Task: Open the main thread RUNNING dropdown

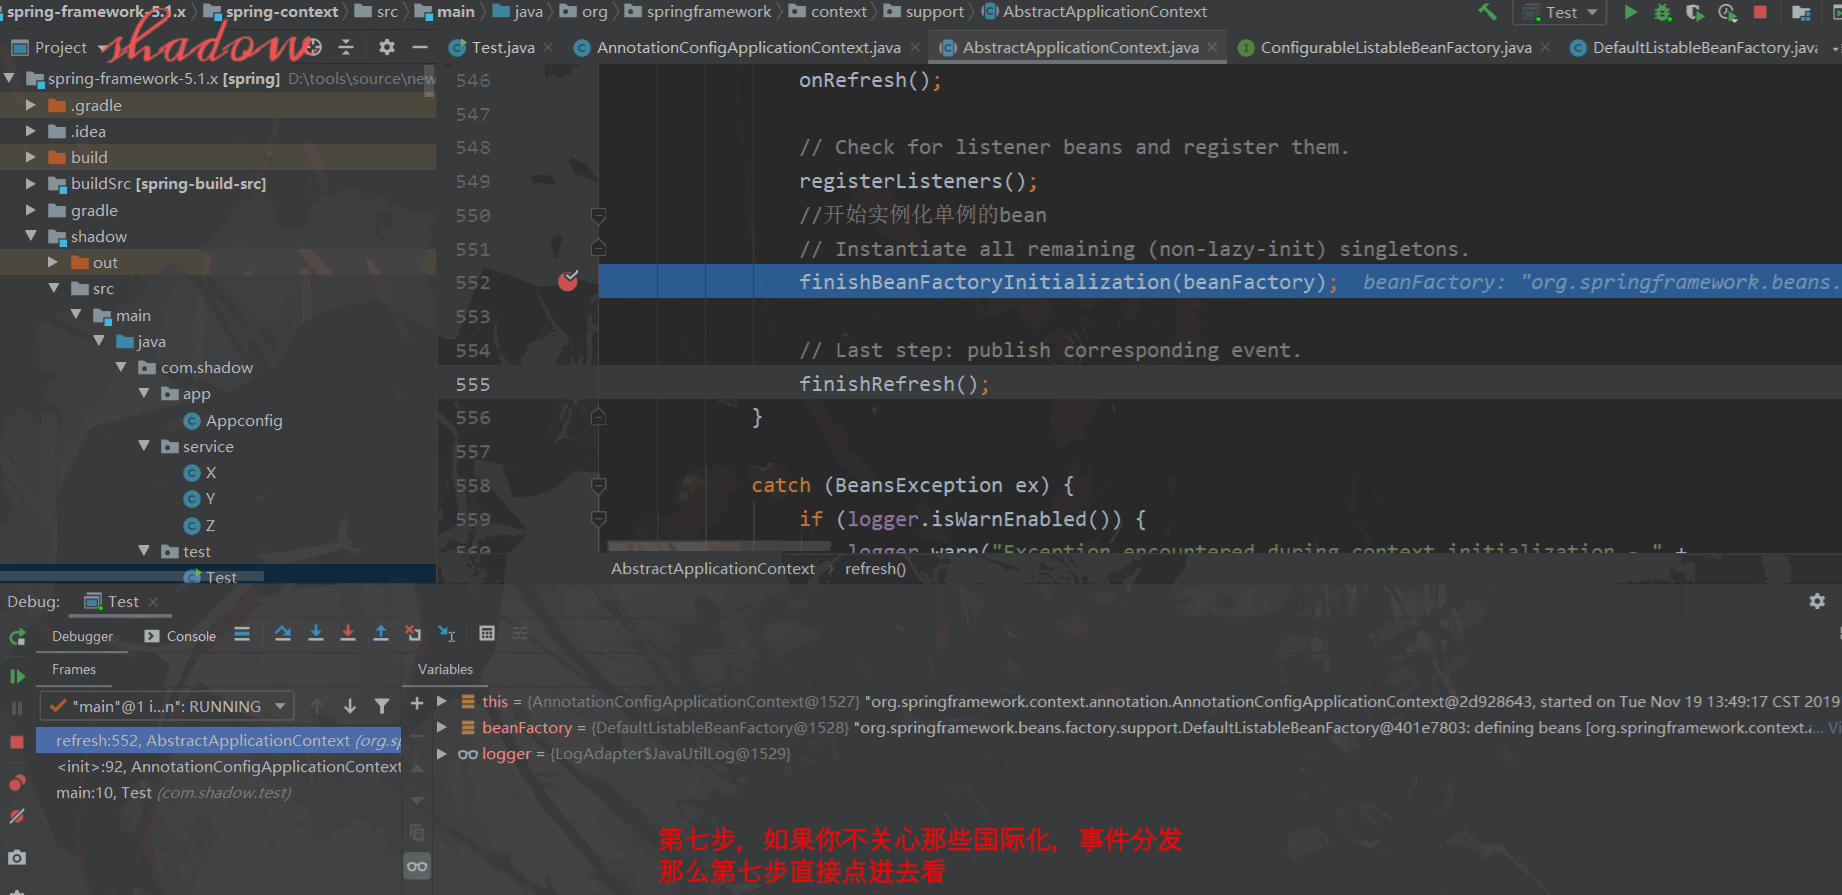Action: 167,706
